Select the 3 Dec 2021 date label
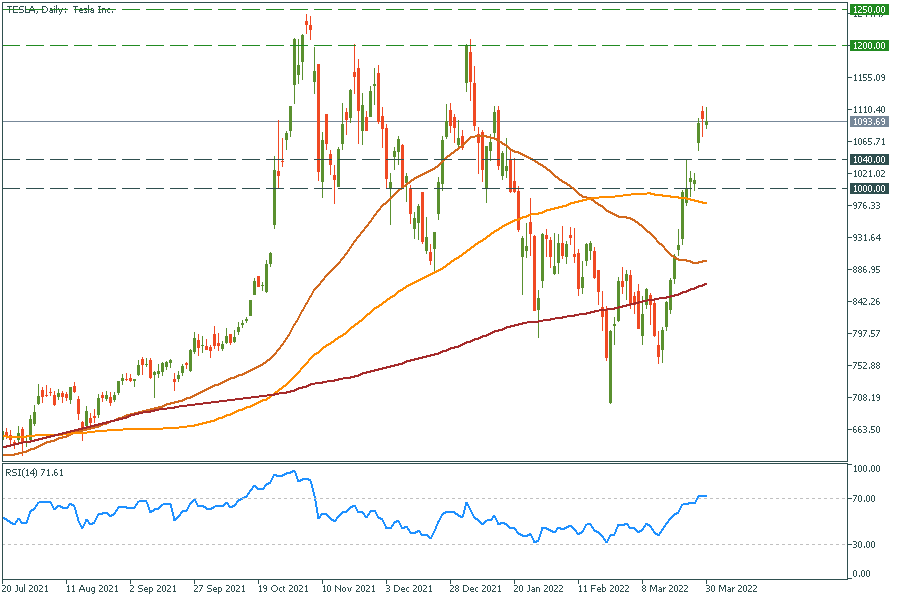The width and height of the screenshot is (900, 600). (411, 590)
